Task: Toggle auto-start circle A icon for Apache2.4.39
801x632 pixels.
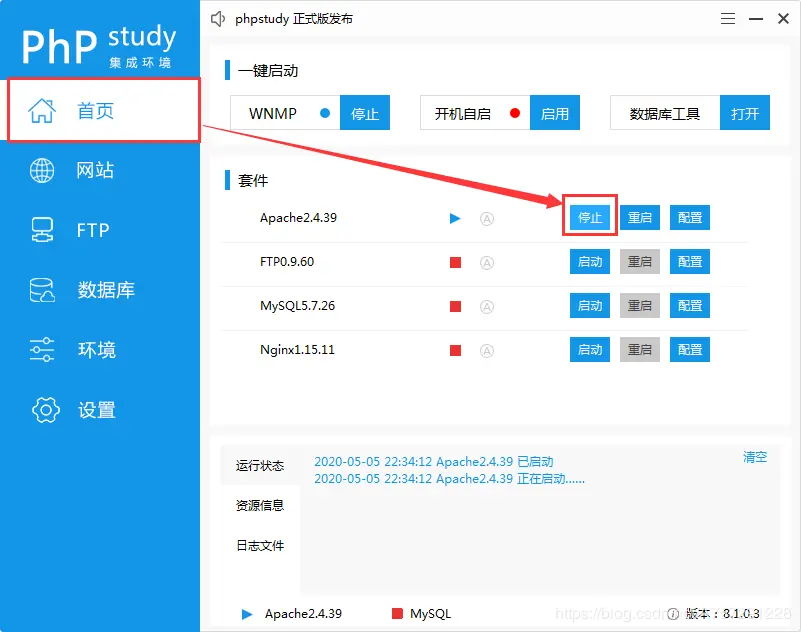Action: [x=487, y=219]
